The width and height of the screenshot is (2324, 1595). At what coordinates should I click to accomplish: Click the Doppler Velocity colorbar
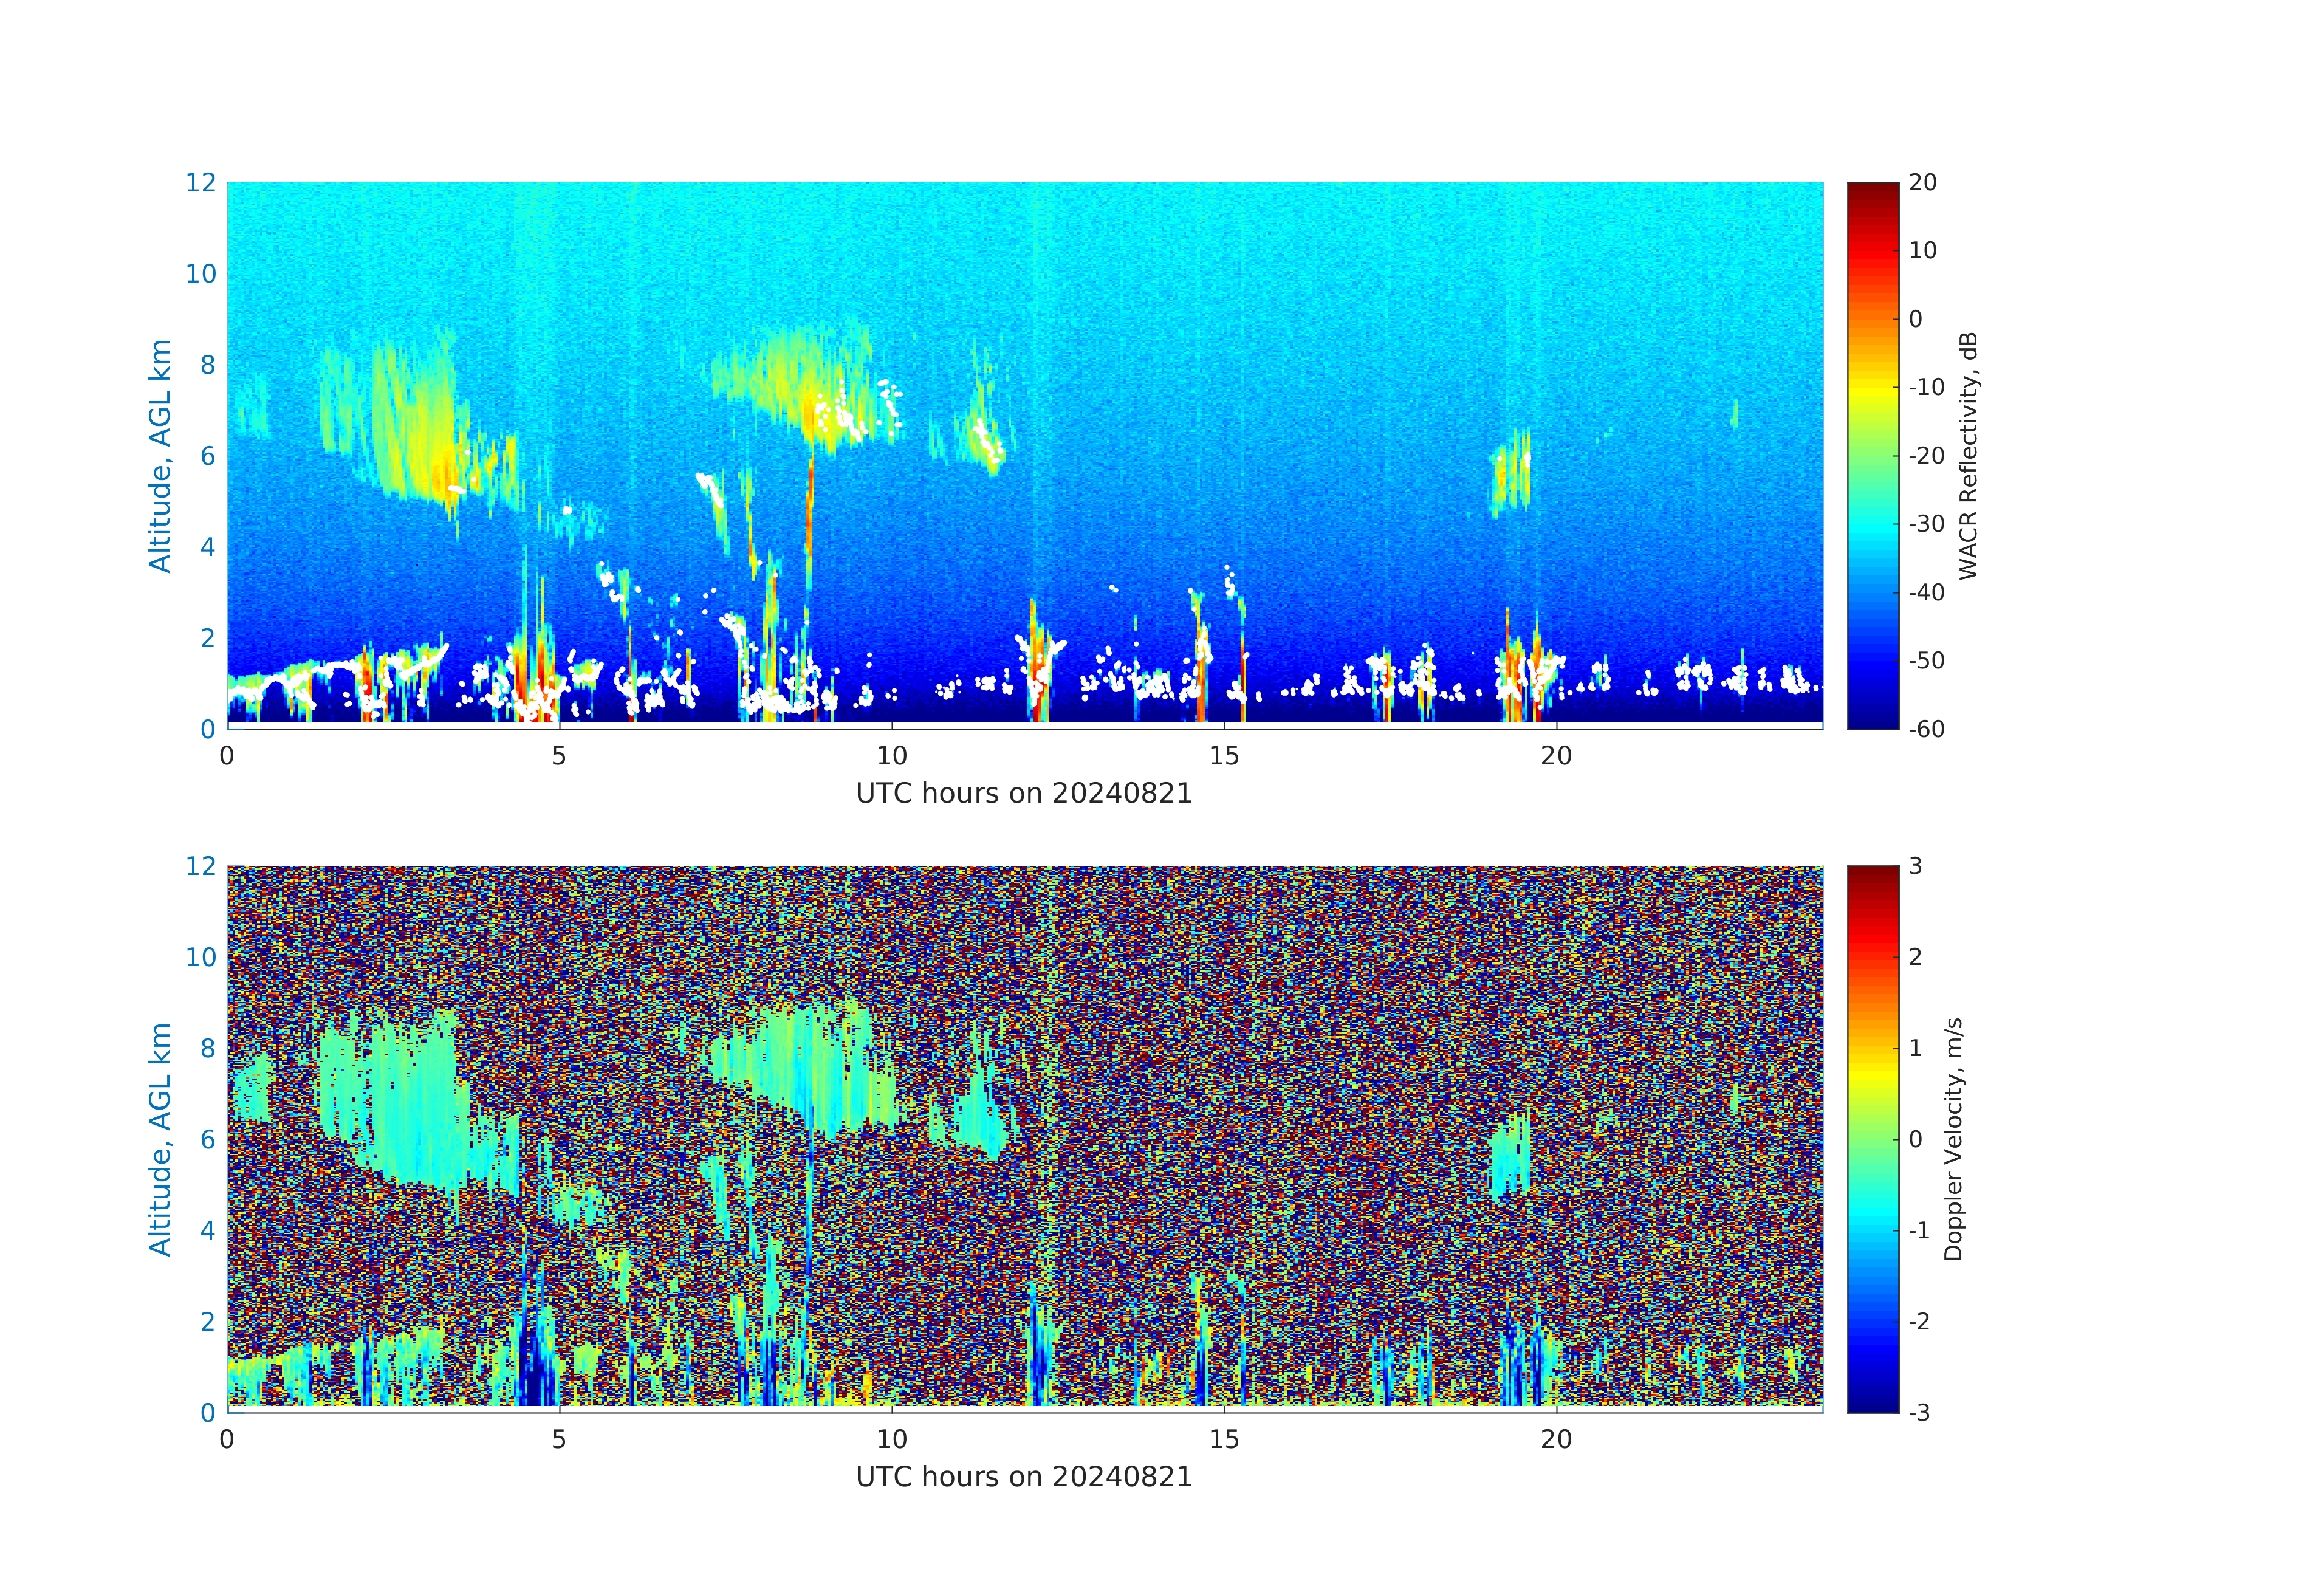click(x=1872, y=1138)
